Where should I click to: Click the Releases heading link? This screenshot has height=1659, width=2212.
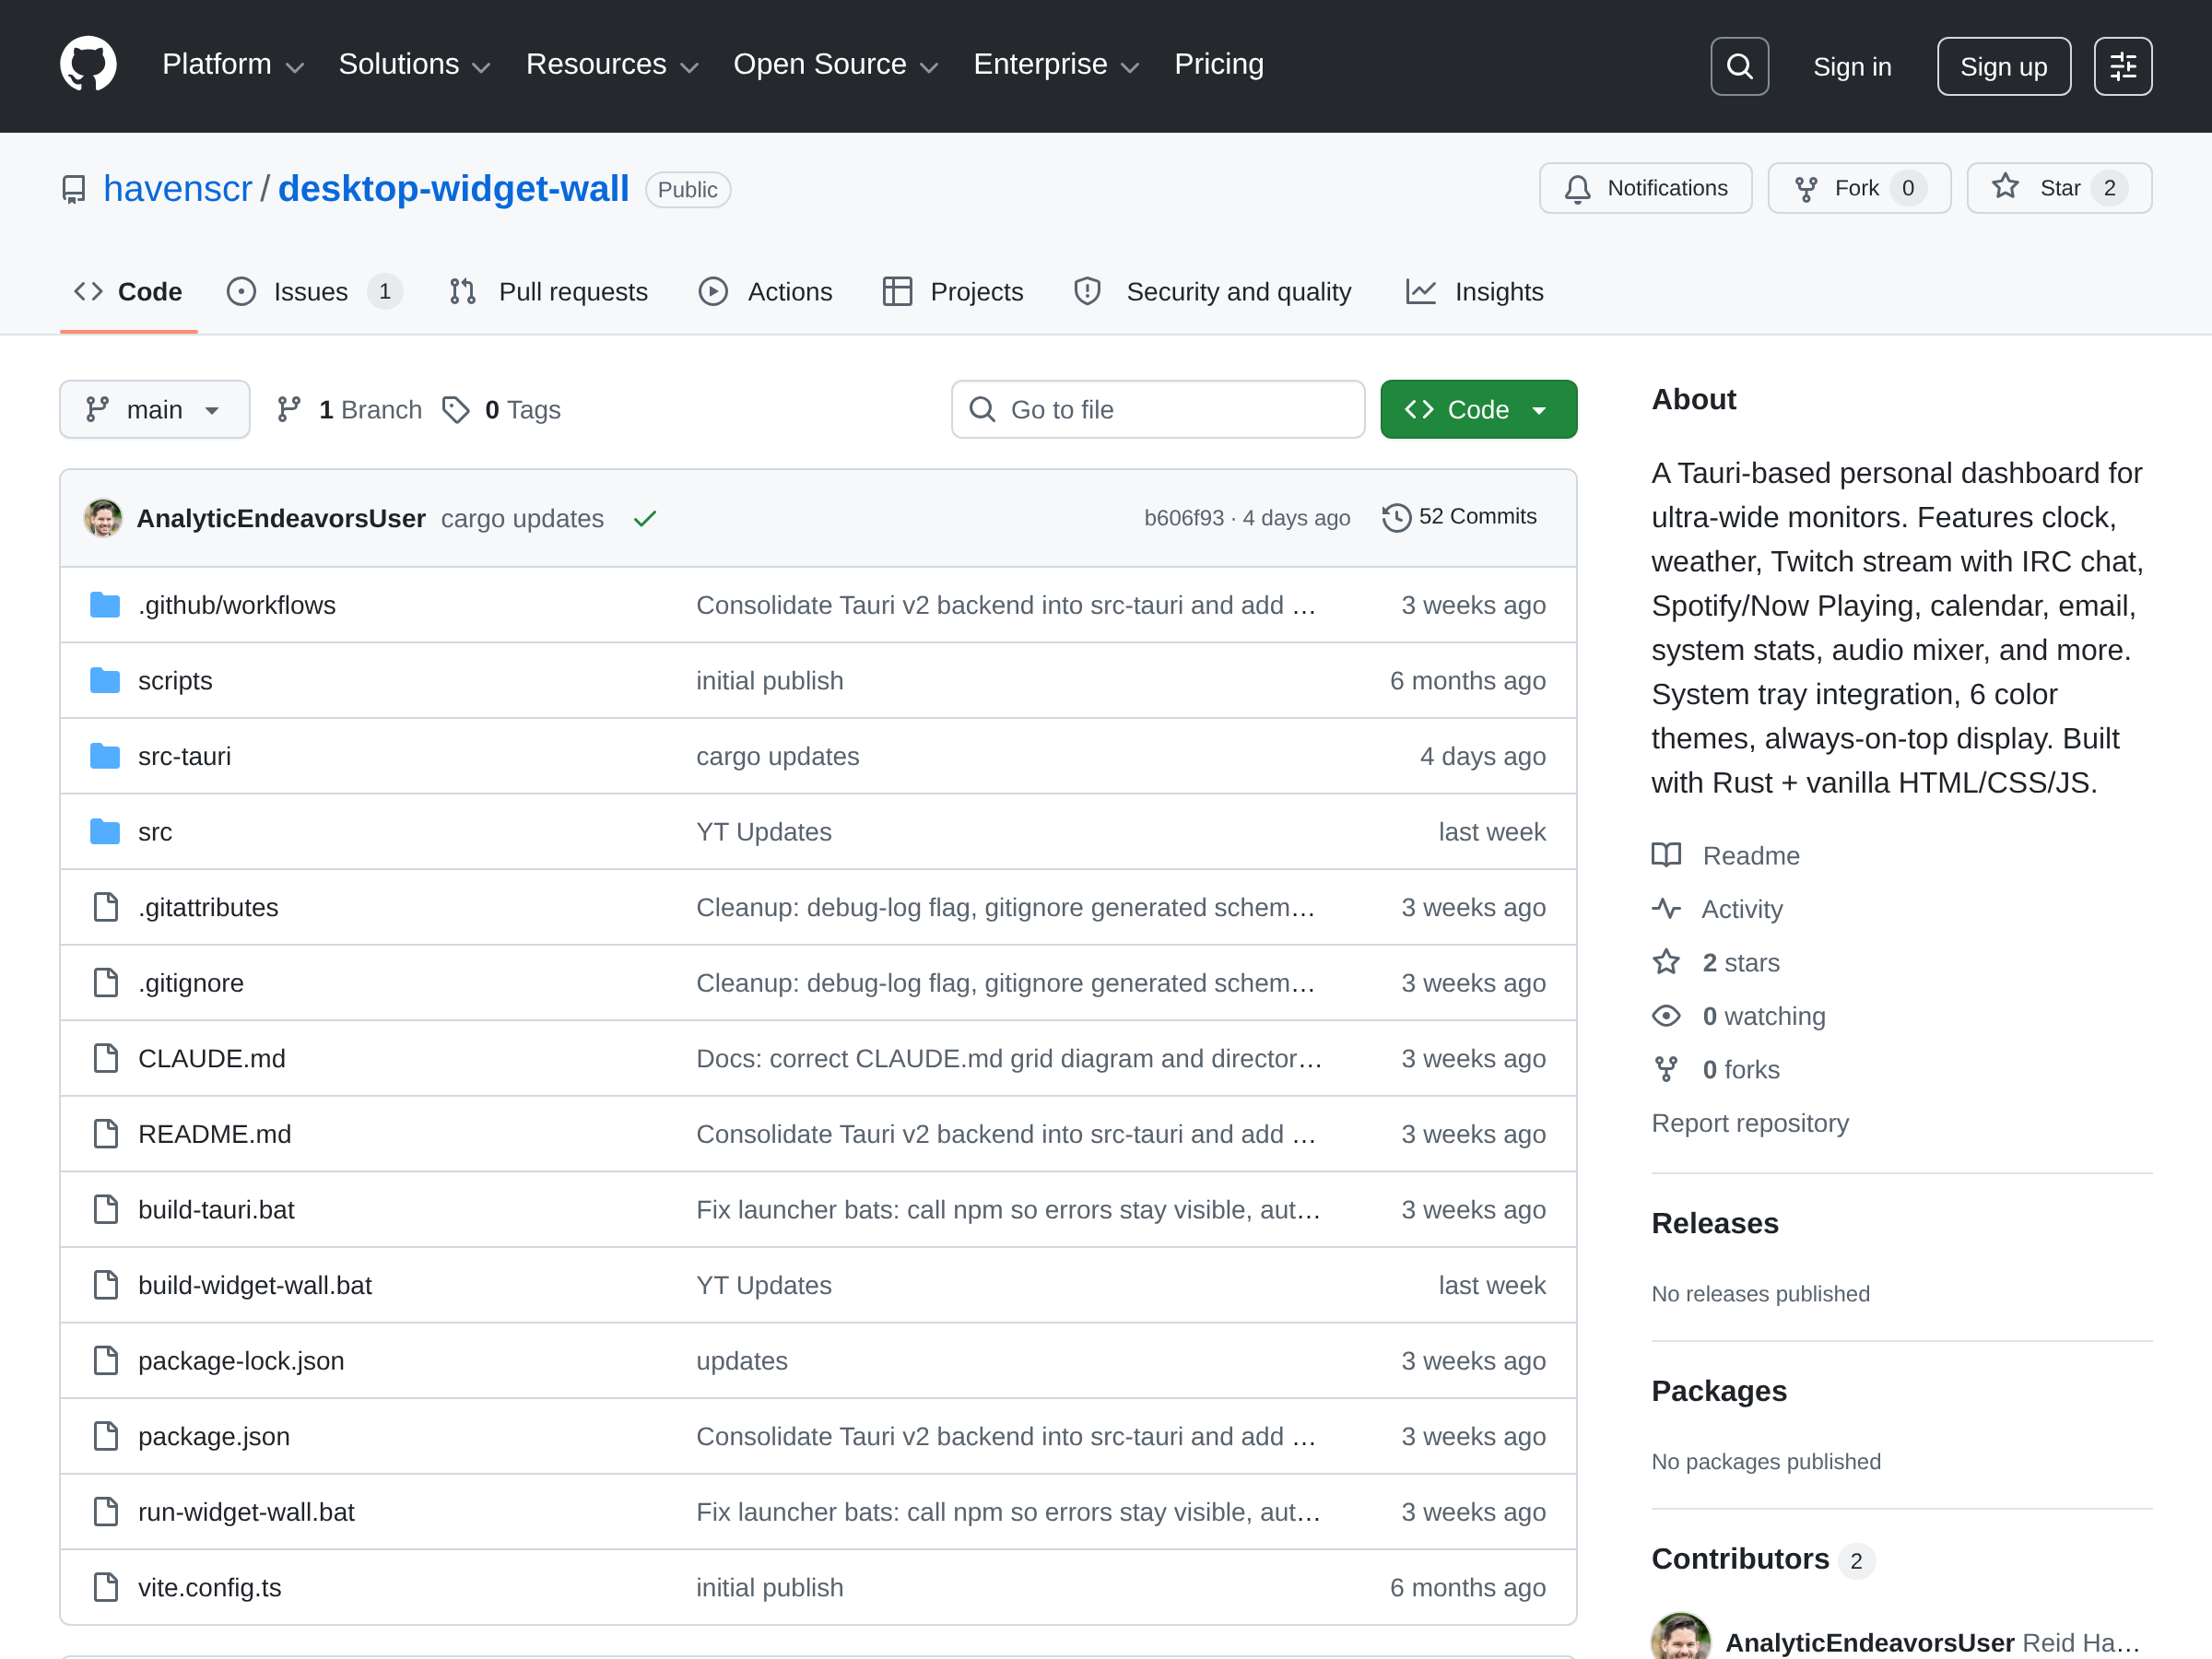click(x=1715, y=1223)
